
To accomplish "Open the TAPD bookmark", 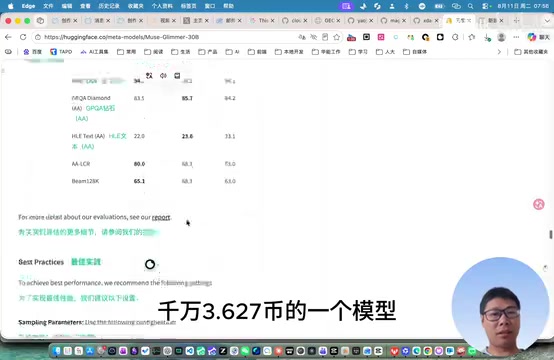I will point(61,52).
